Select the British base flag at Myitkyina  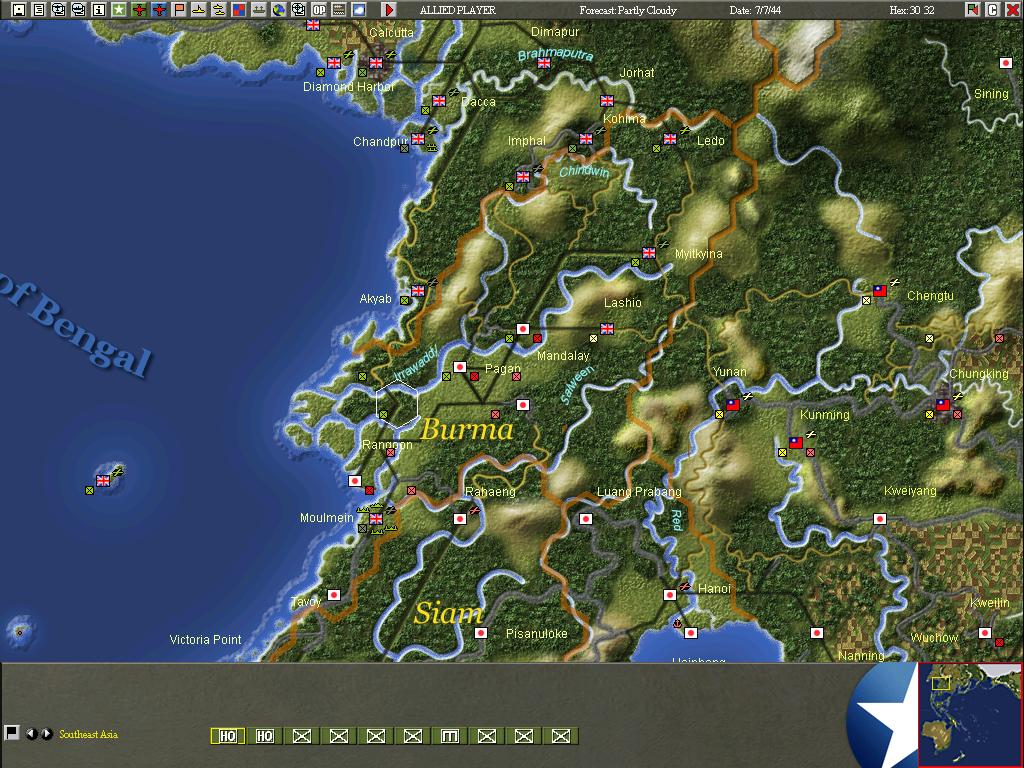(x=648, y=253)
